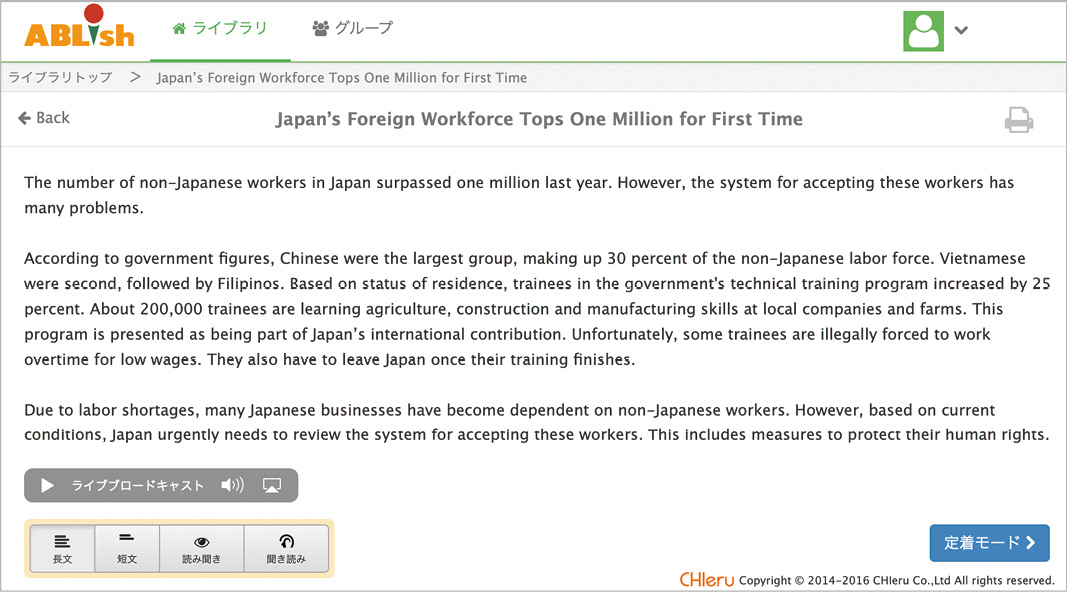Screen dimensions: 1067x592
Task: Click the 定着モード button
Action: 989,543
